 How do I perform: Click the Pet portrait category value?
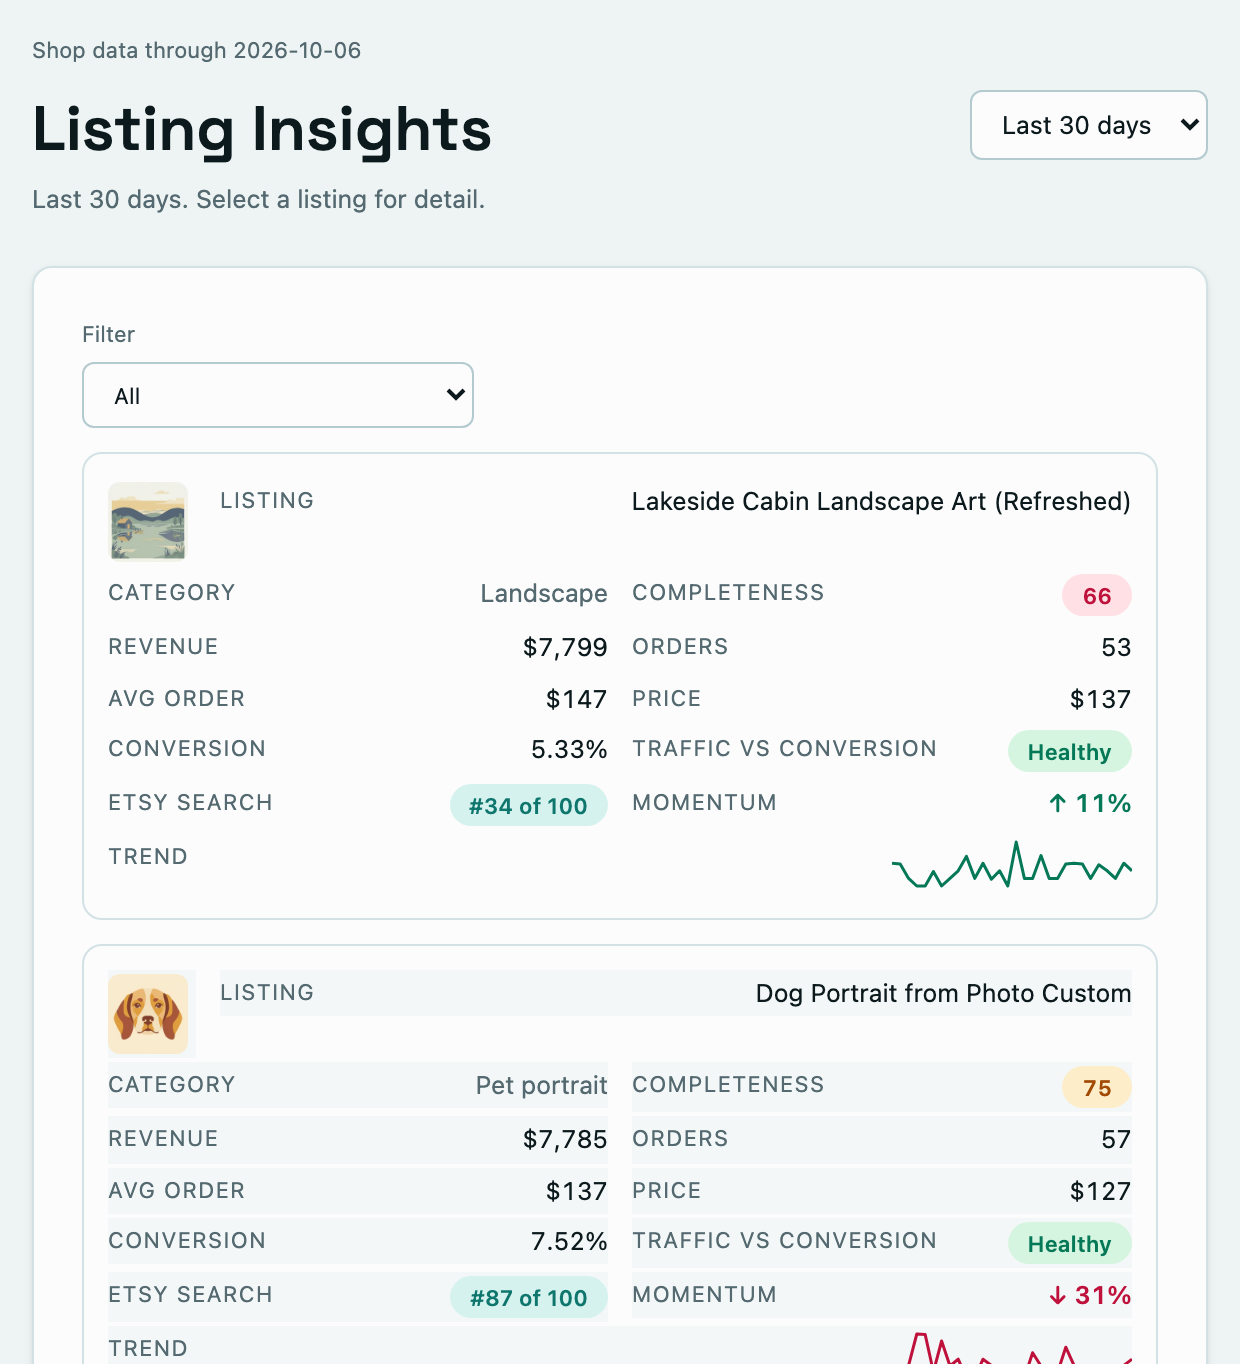point(541,1085)
